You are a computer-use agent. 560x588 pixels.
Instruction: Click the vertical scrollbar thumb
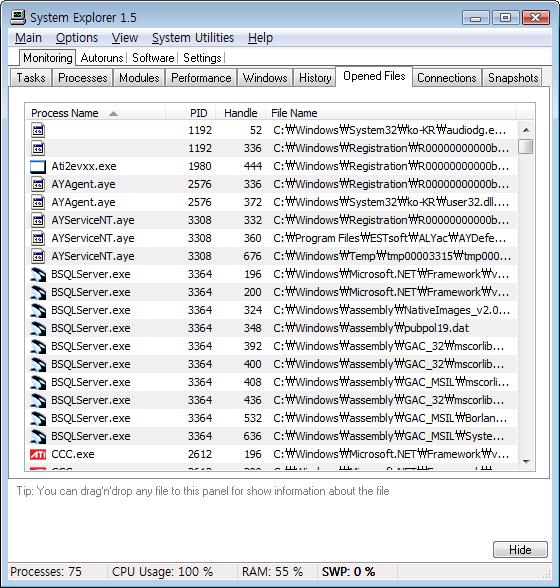(x=526, y=147)
